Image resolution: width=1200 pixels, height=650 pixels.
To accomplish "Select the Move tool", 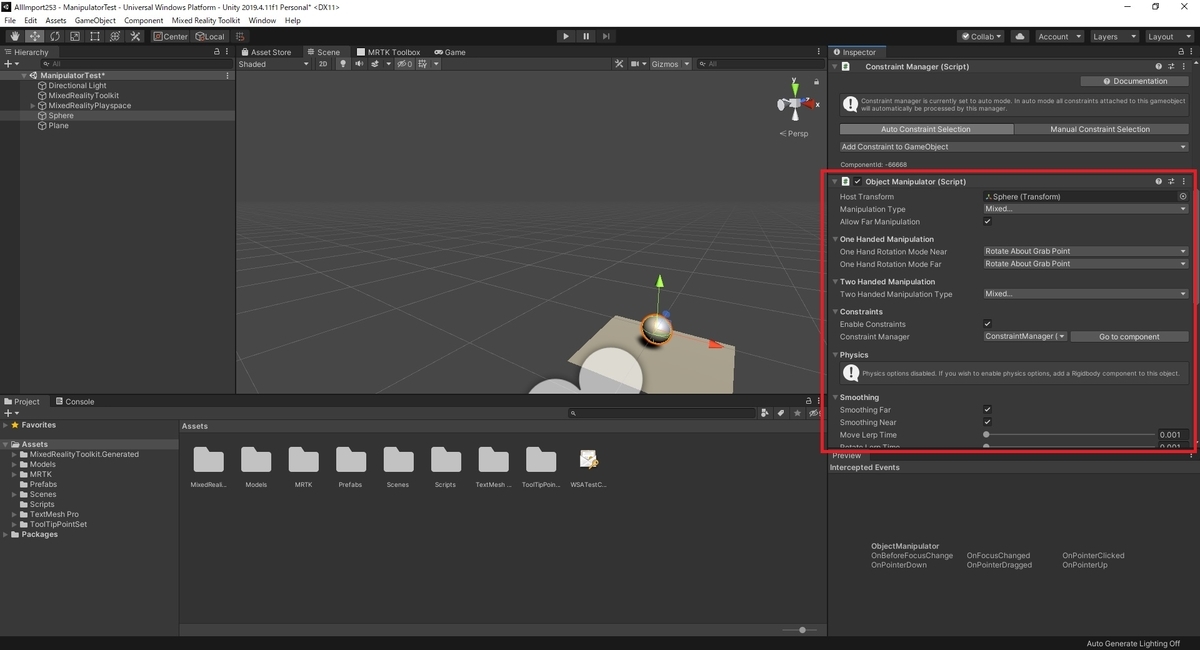I will click(x=35, y=36).
